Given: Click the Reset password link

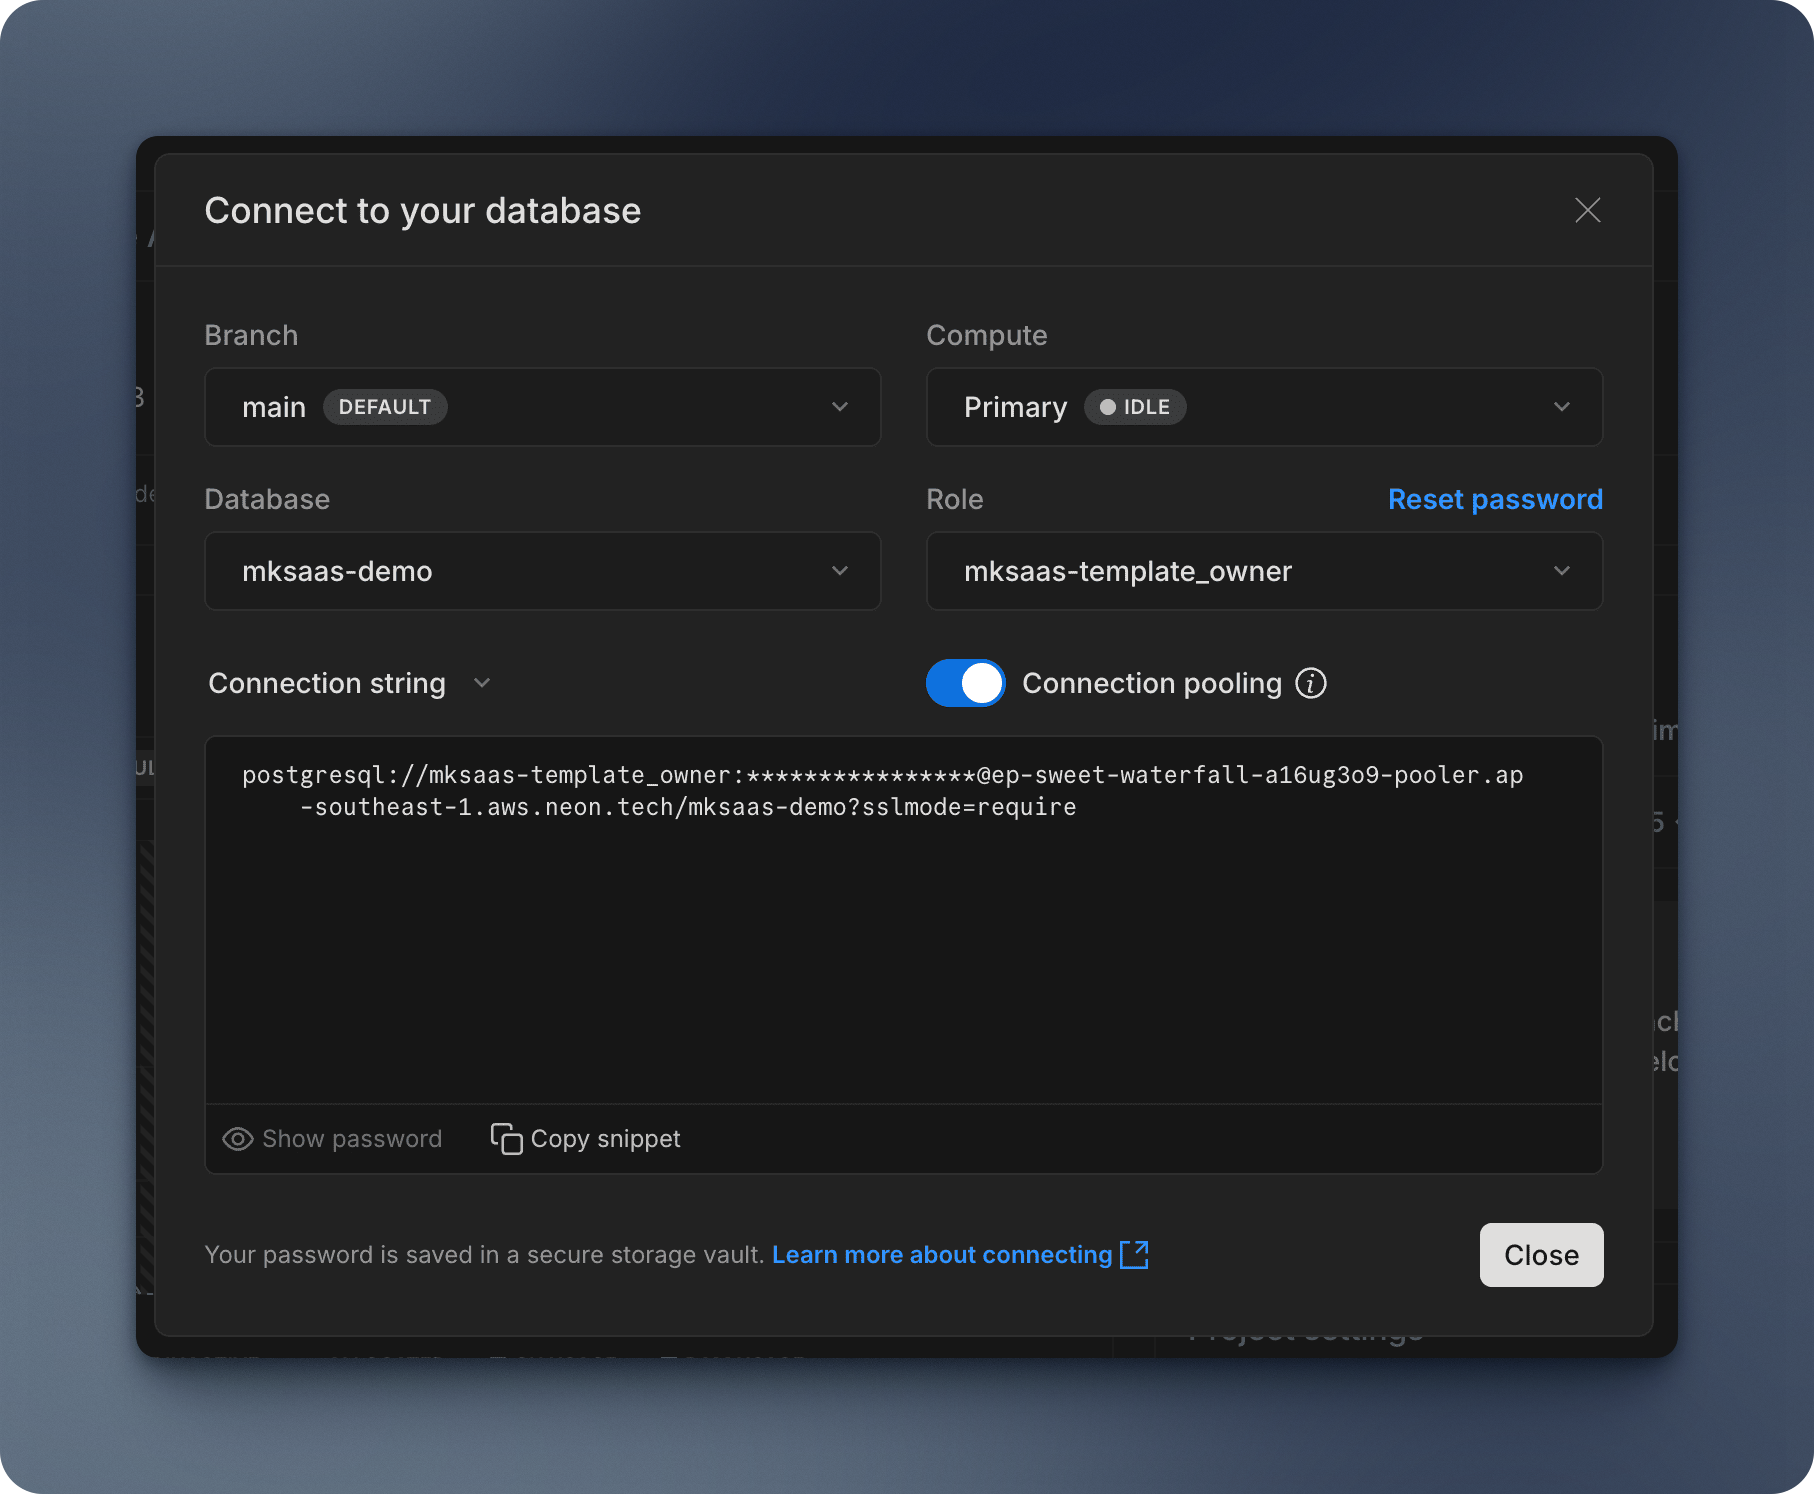Looking at the screenshot, I should click(x=1494, y=499).
